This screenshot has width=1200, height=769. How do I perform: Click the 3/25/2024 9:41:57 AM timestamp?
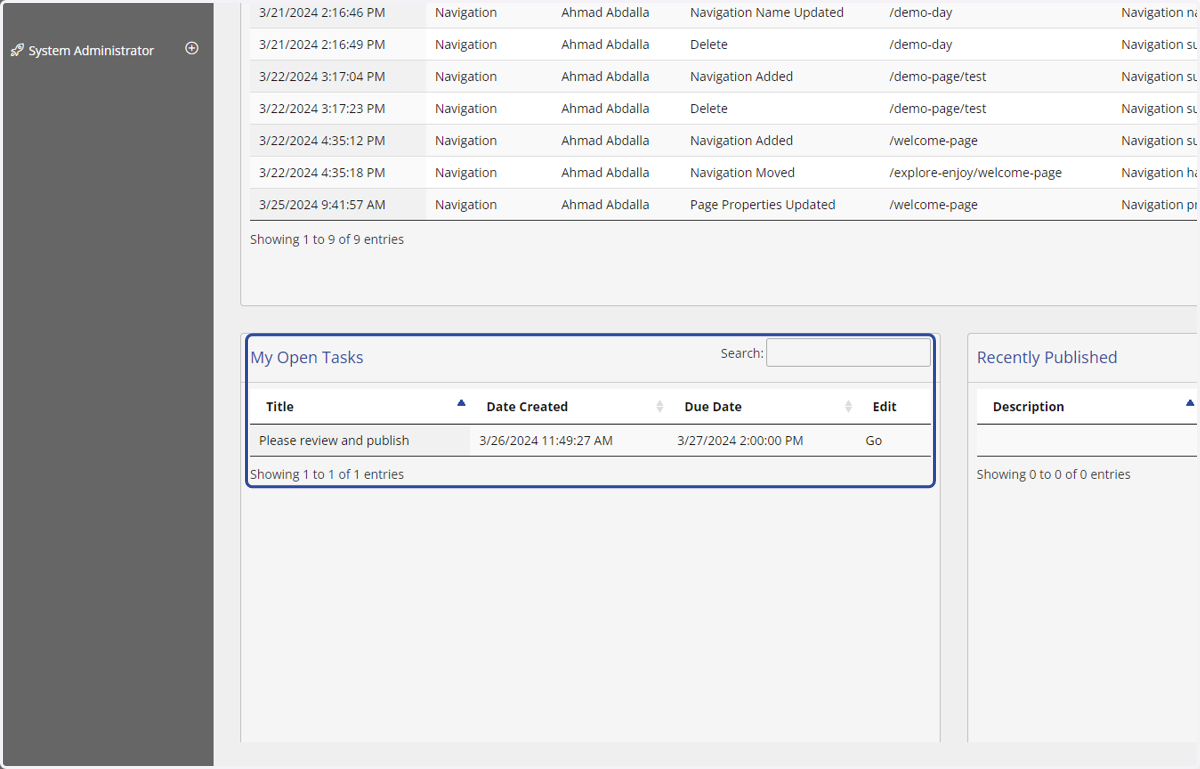click(x=322, y=204)
